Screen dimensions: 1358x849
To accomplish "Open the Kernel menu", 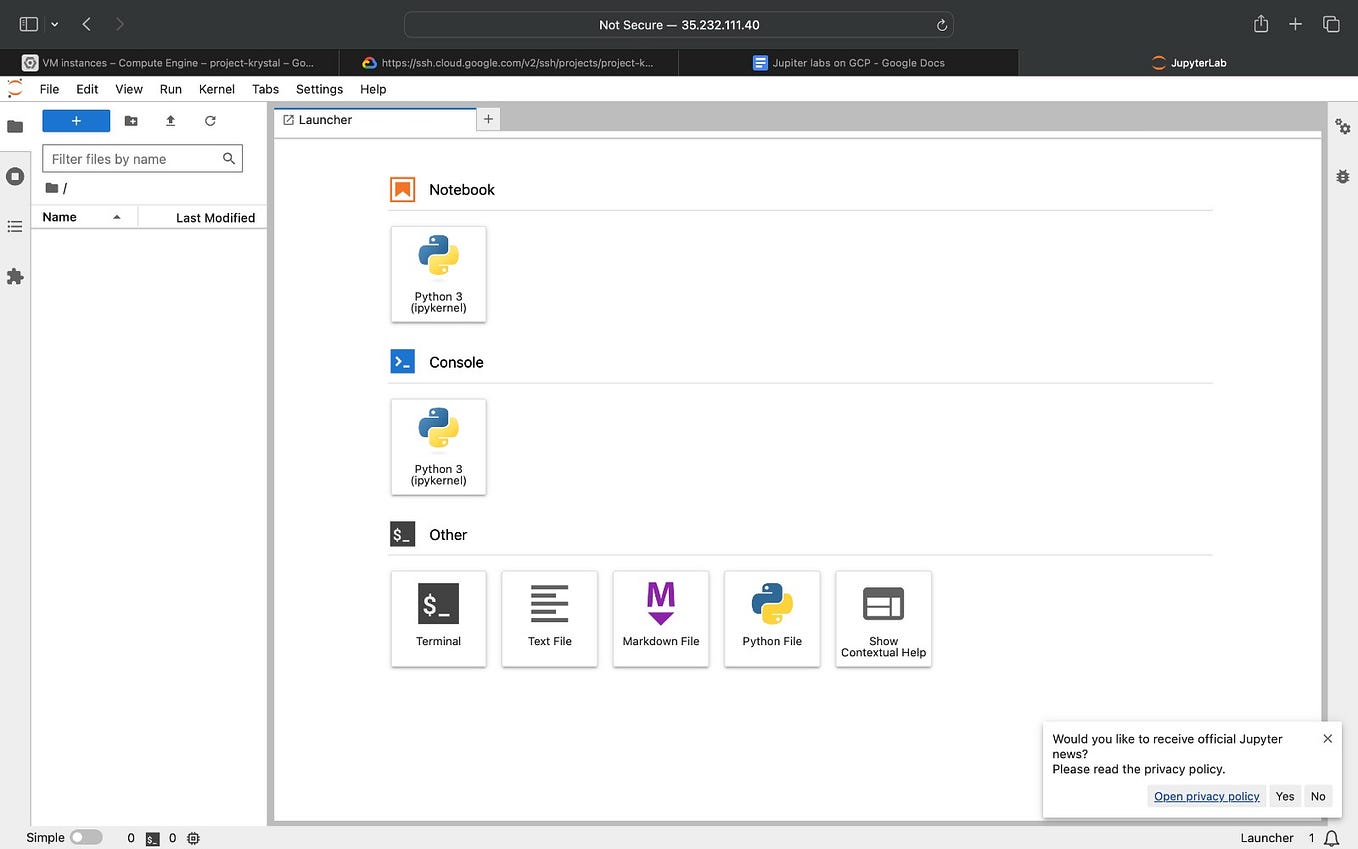I will (216, 89).
